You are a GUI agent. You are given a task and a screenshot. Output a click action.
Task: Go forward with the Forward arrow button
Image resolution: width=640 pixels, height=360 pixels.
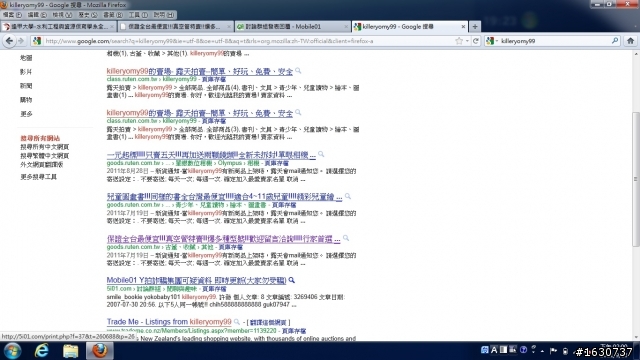pos(21,41)
